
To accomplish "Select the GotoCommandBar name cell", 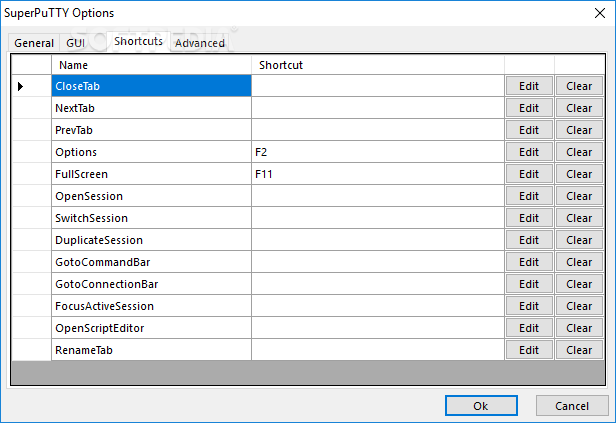I will 151,262.
